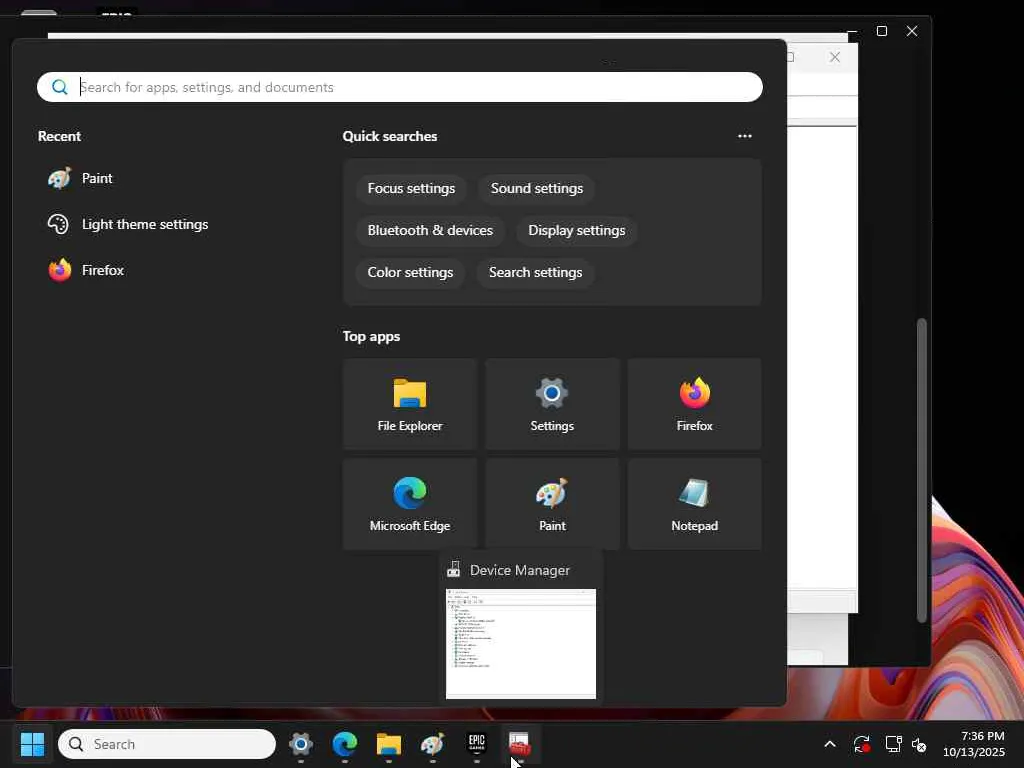
Task: Open the clock and date flyout
Action: tap(973, 744)
